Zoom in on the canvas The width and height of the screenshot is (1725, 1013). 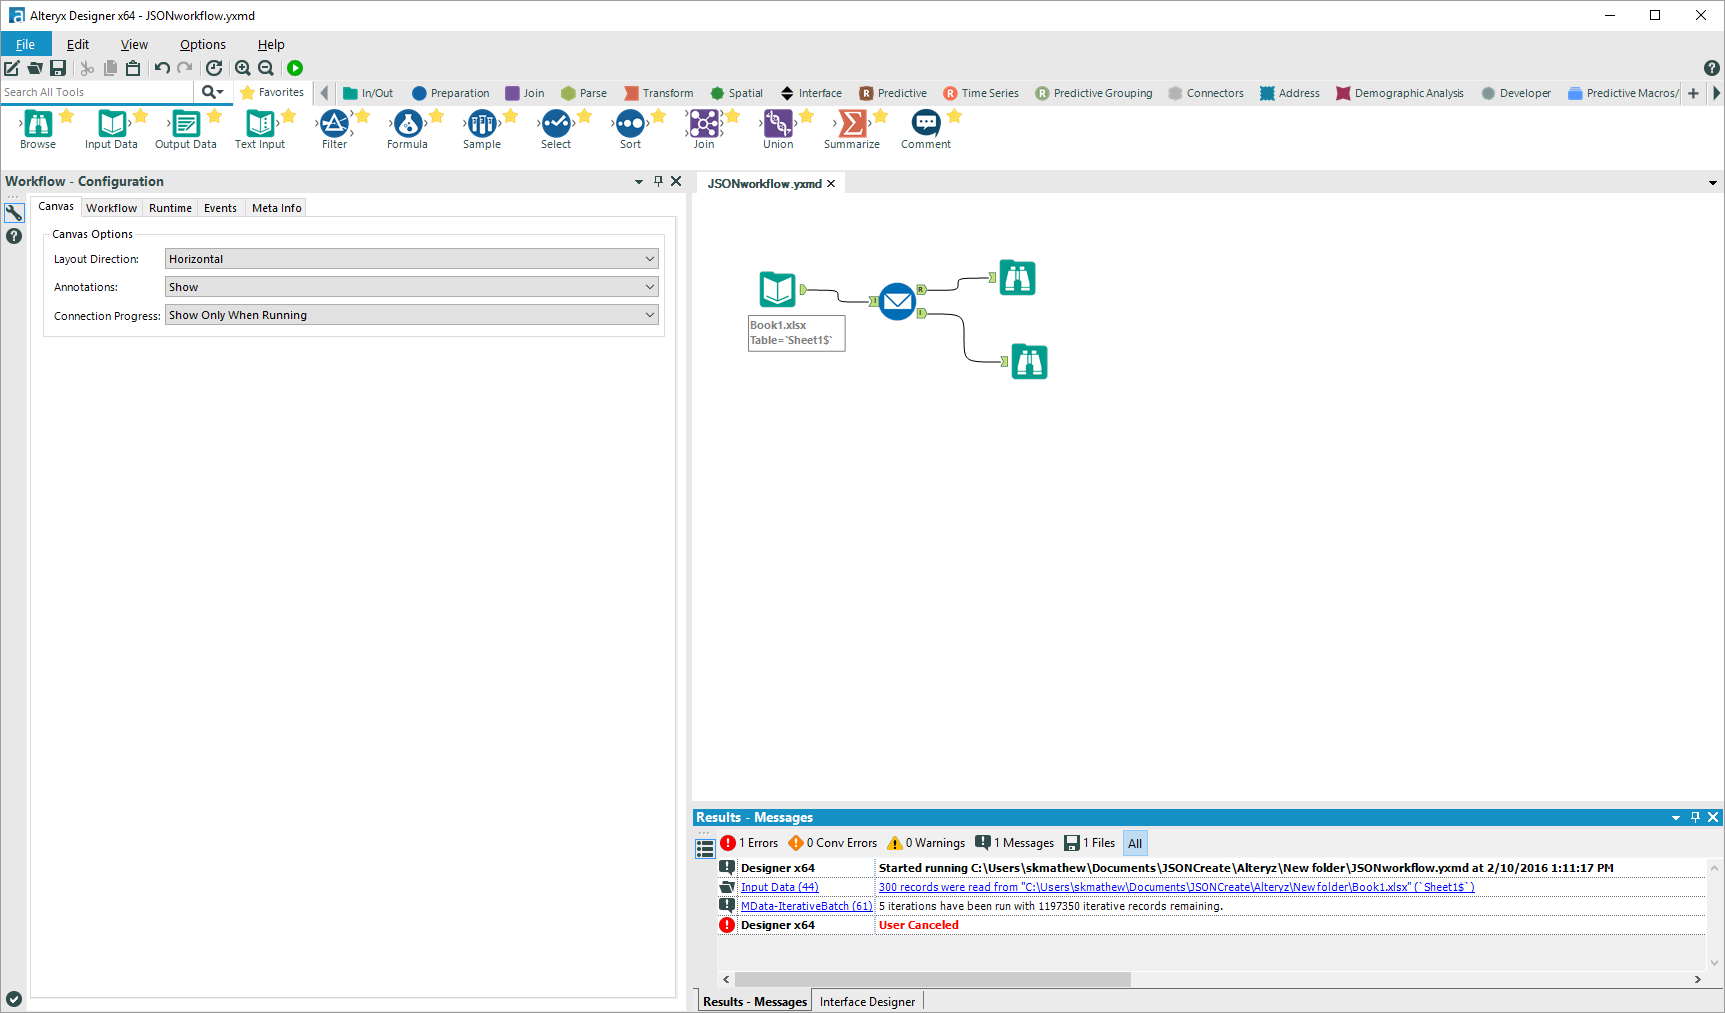pyautogui.click(x=243, y=68)
